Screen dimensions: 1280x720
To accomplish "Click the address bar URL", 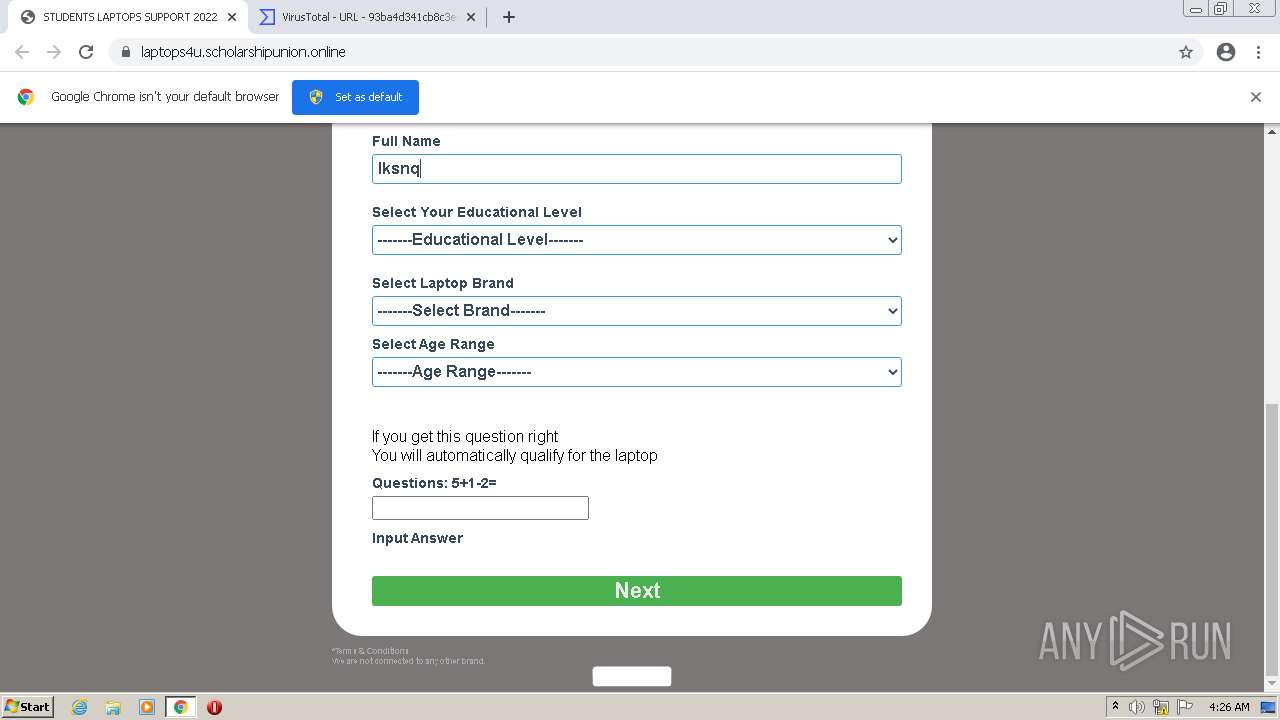I will (243, 52).
